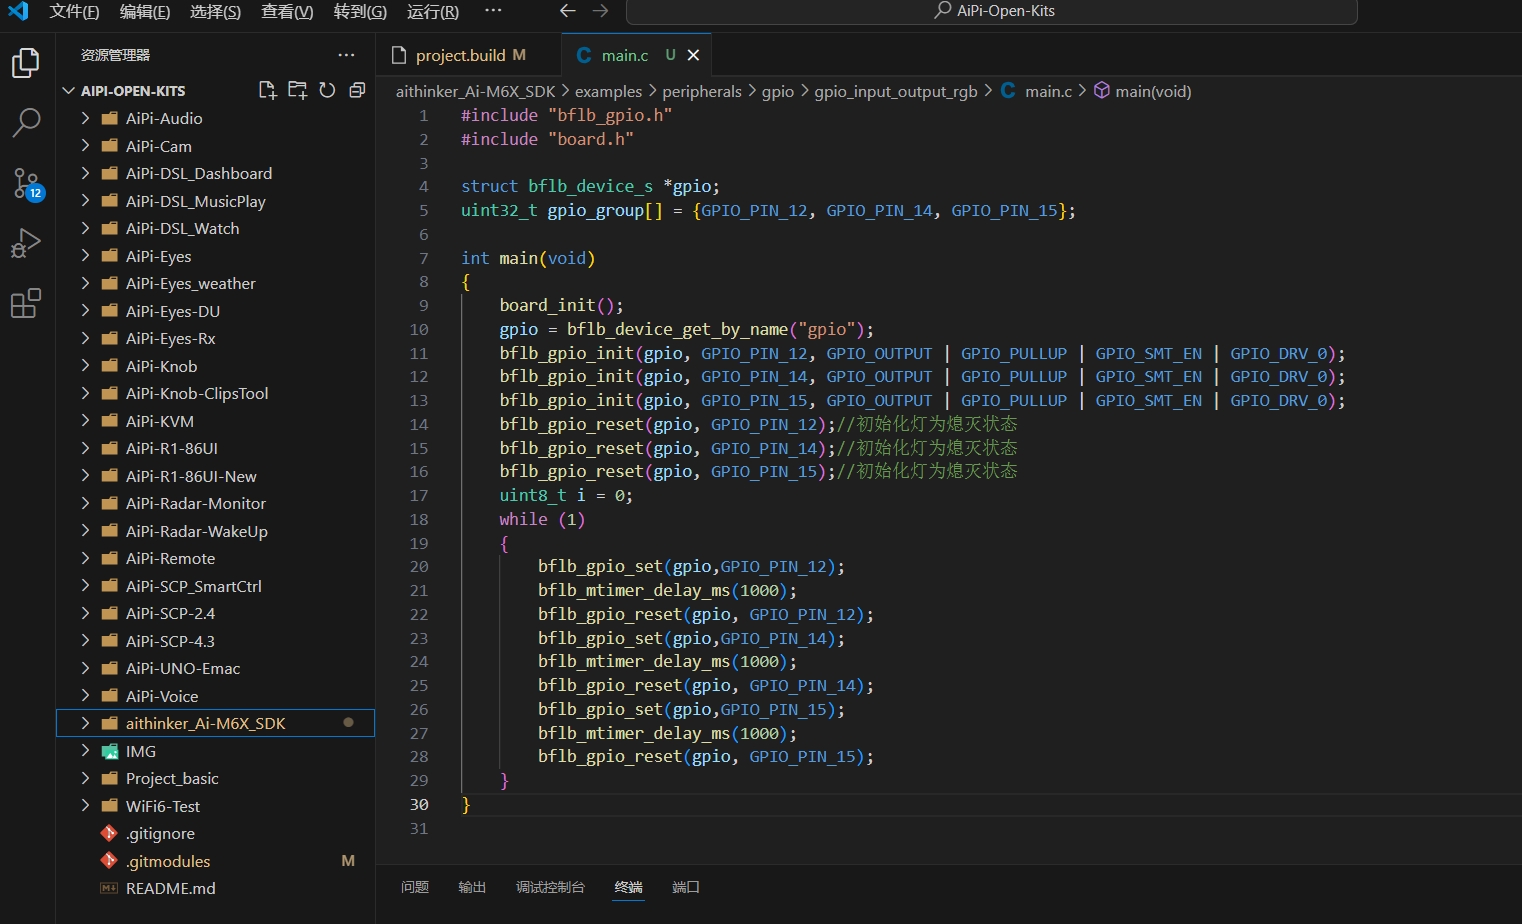This screenshot has height=924, width=1522.
Task: Click line number 30 in the gutter
Action: pyautogui.click(x=418, y=805)
